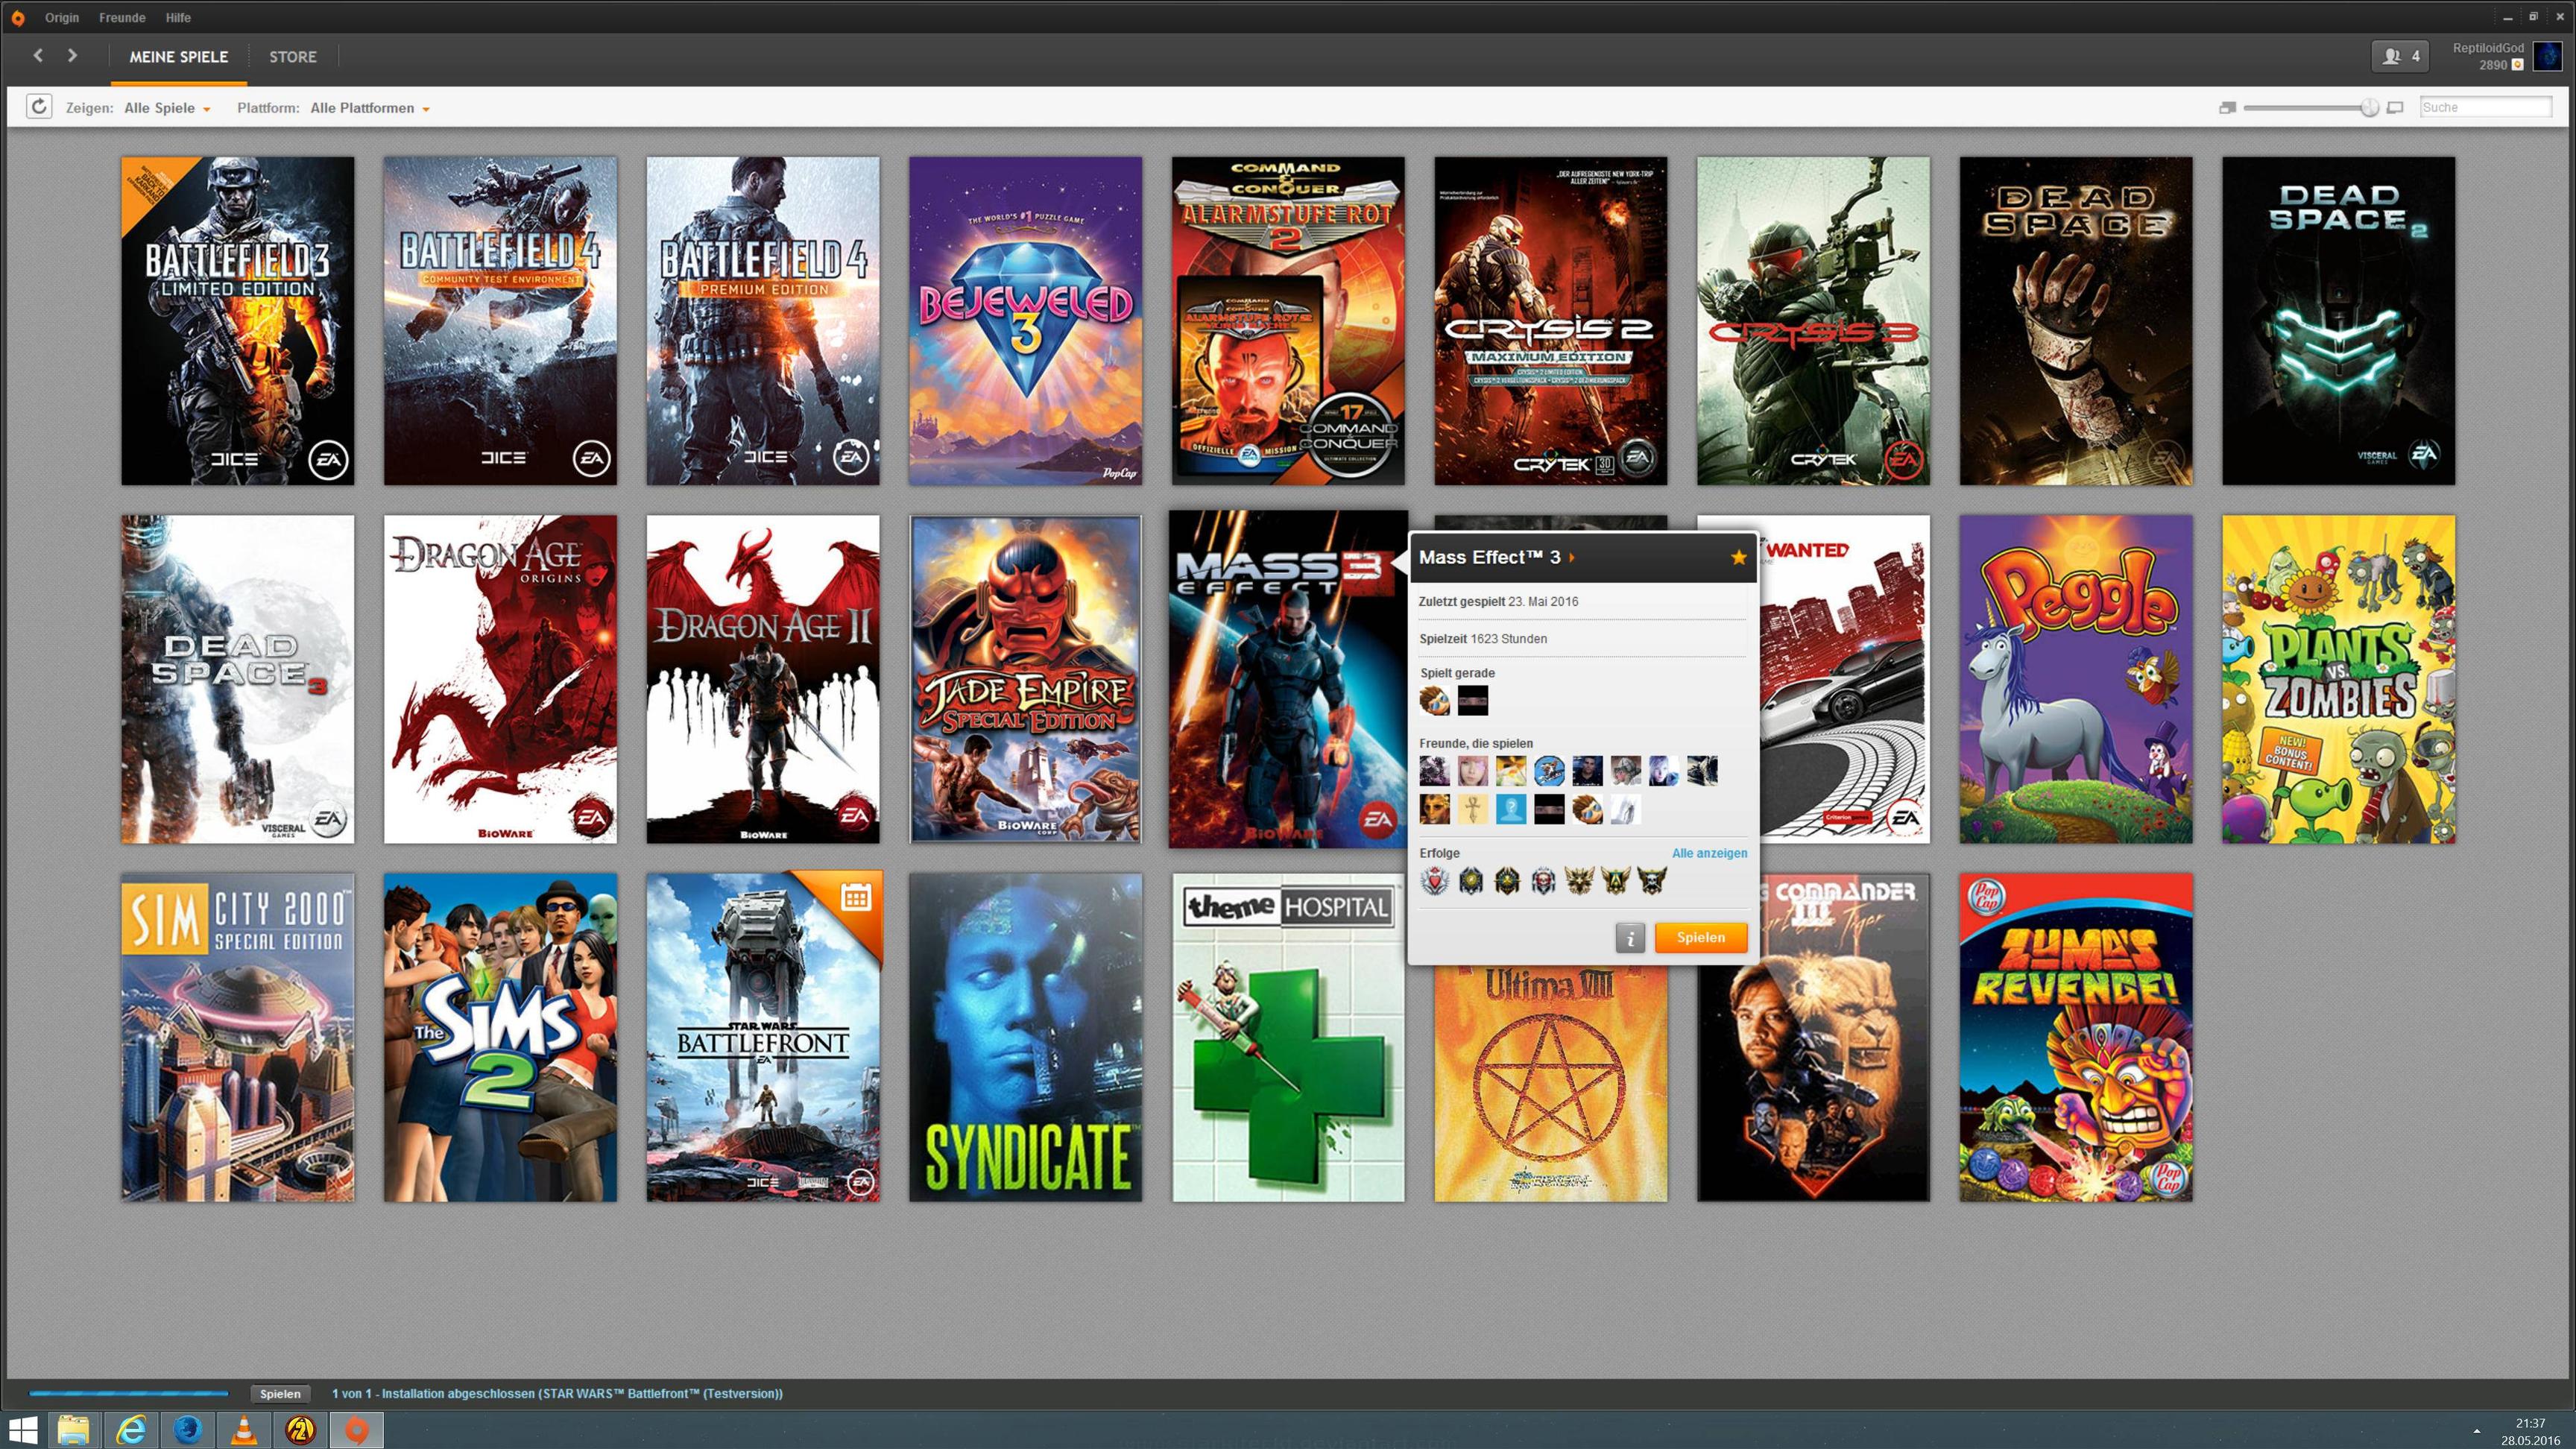2576x1449 pixels.
Task: Switch to the MEINE SPIELE tab
Action: click(178, 57)
